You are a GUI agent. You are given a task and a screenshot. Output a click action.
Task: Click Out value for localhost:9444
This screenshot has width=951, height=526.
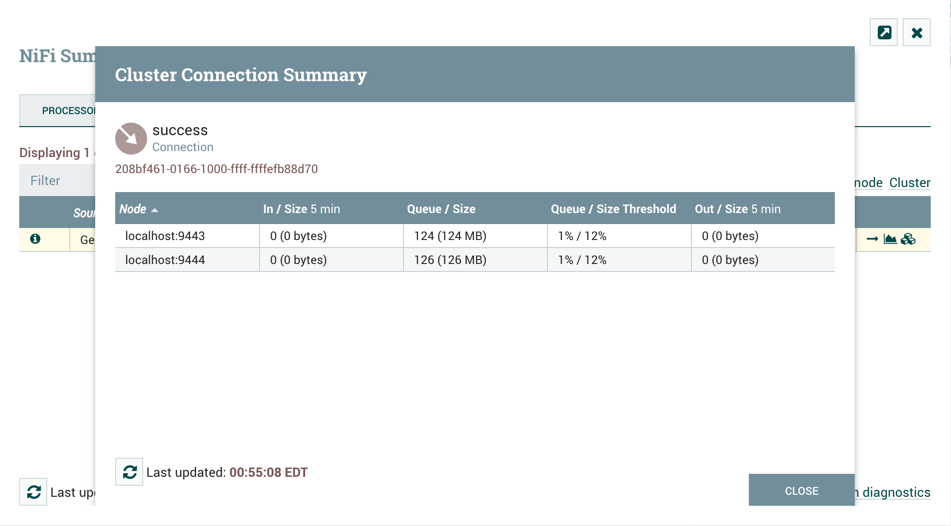tap(730, 260)
